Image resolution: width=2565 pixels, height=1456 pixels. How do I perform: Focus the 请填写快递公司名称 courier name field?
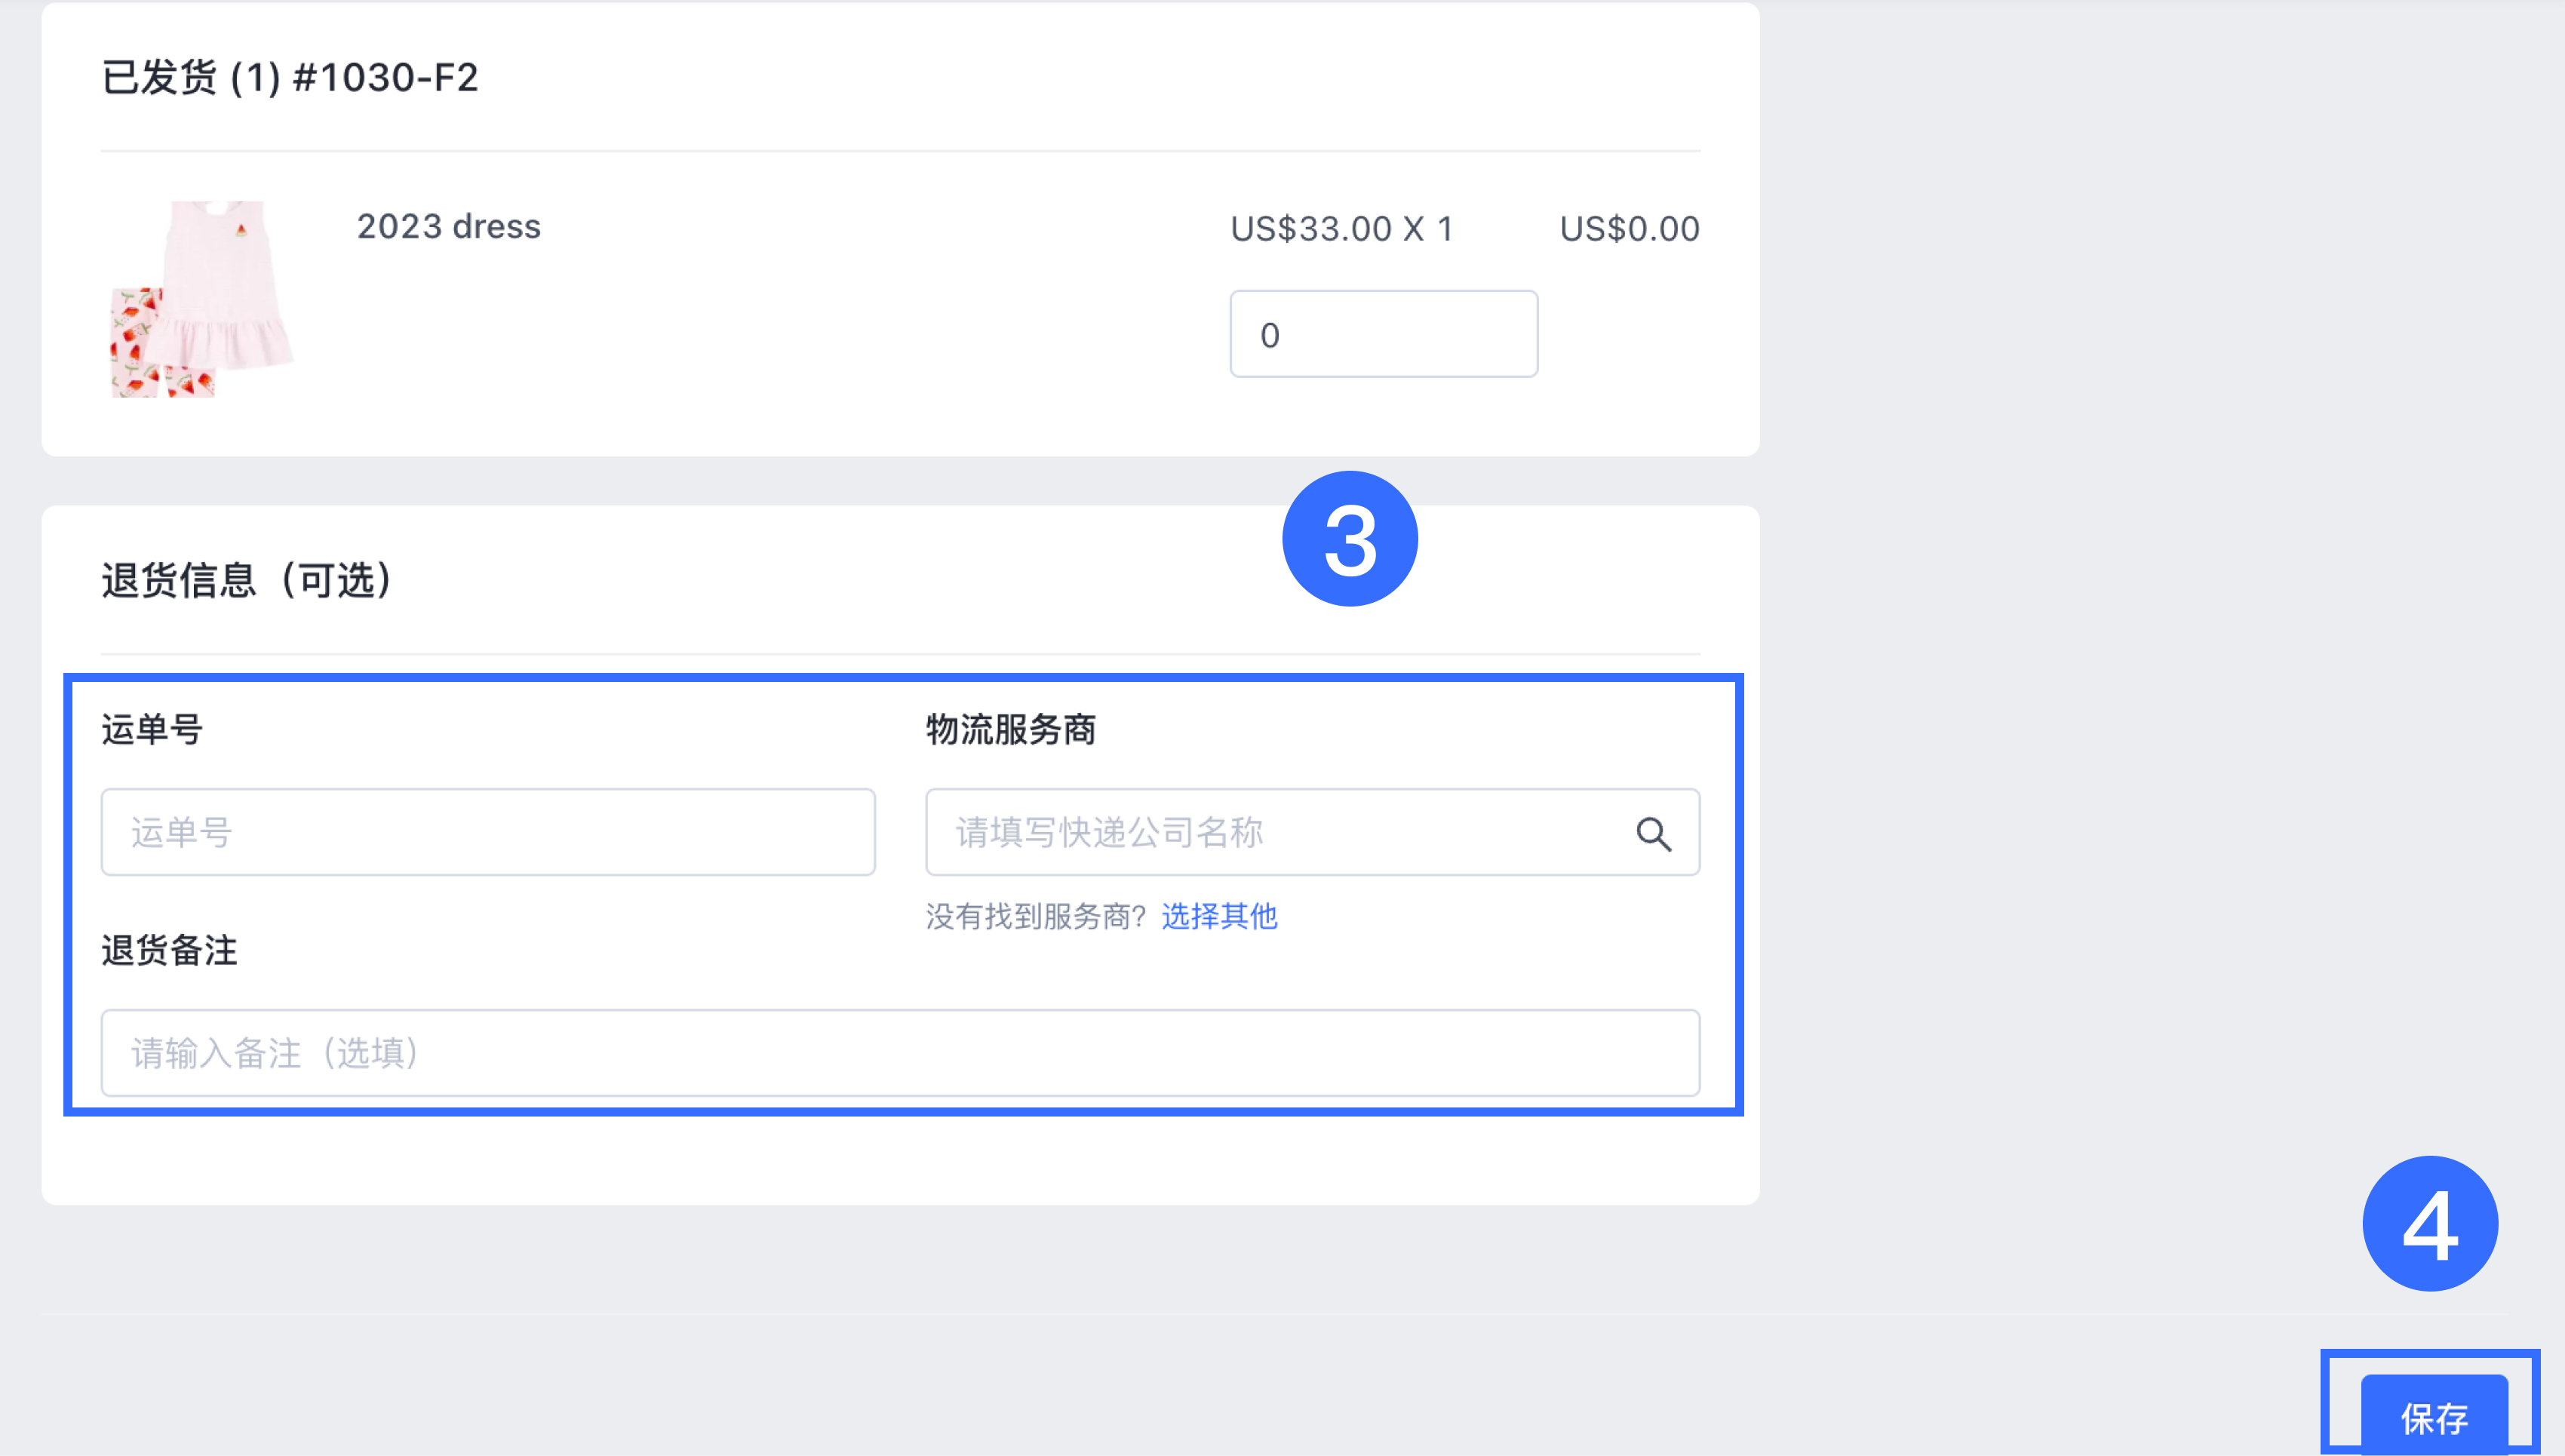point(1312,832)
